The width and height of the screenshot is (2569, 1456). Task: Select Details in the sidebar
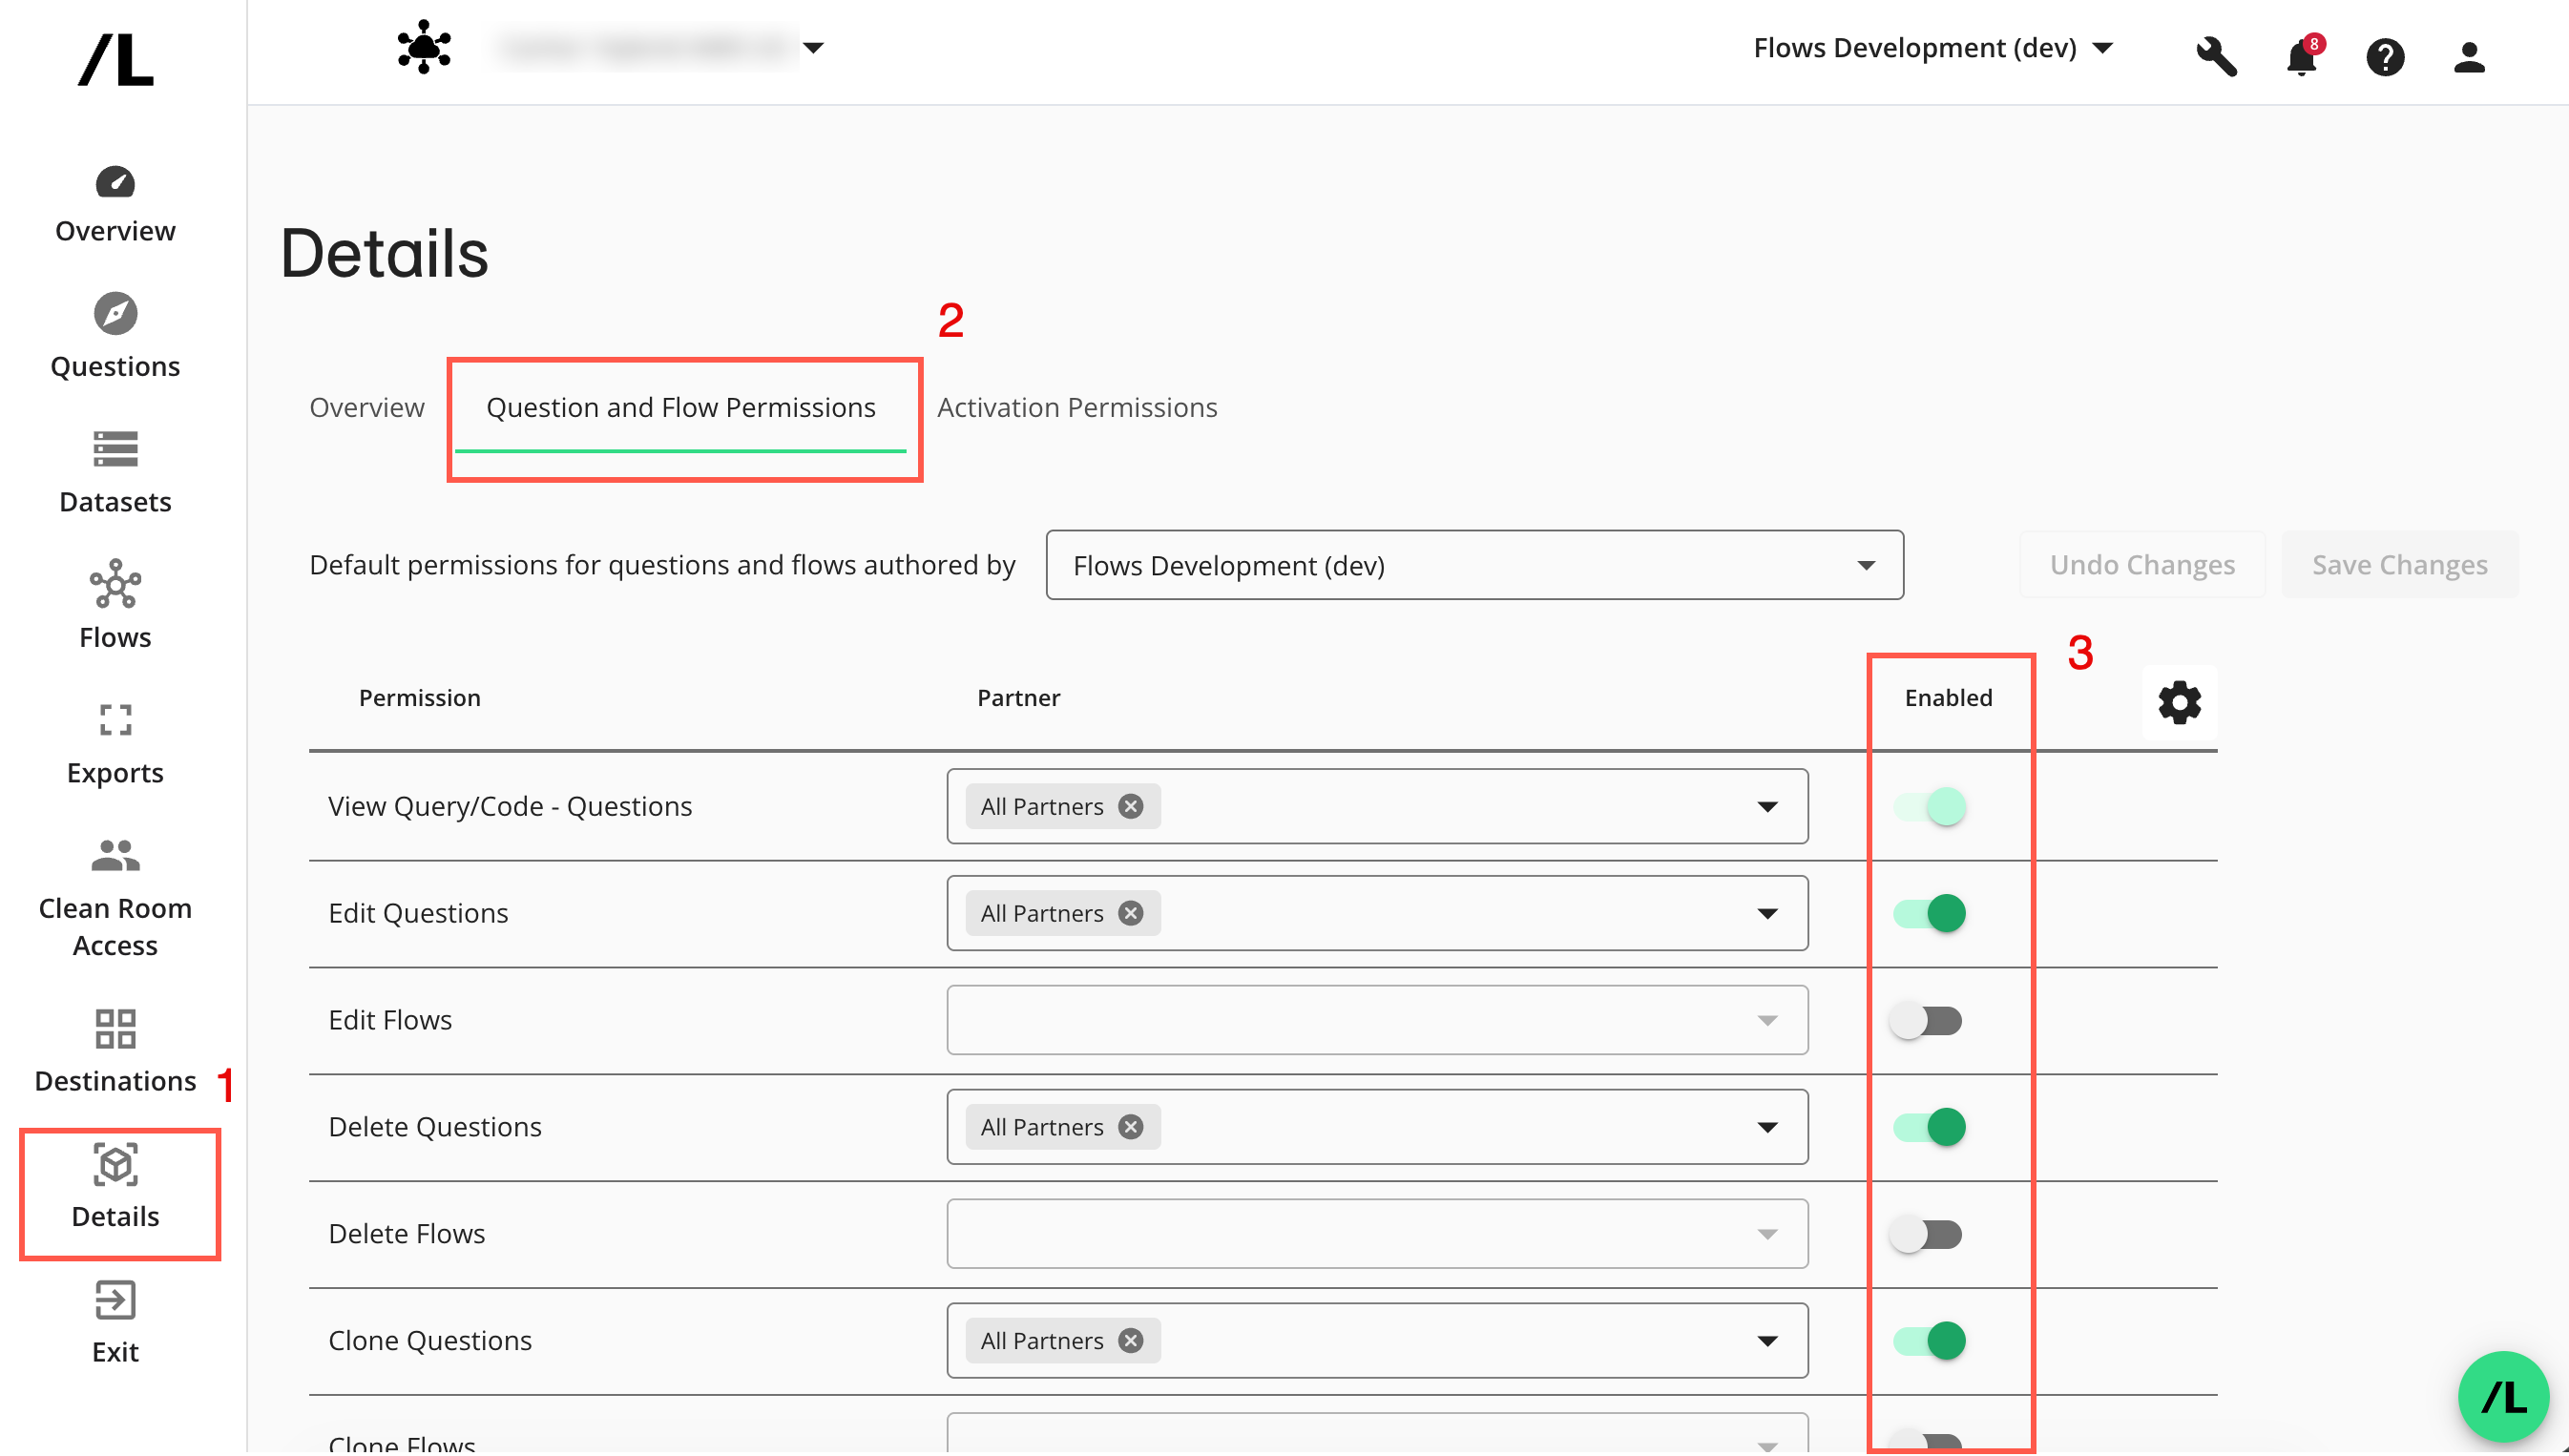pos(115,1187)
